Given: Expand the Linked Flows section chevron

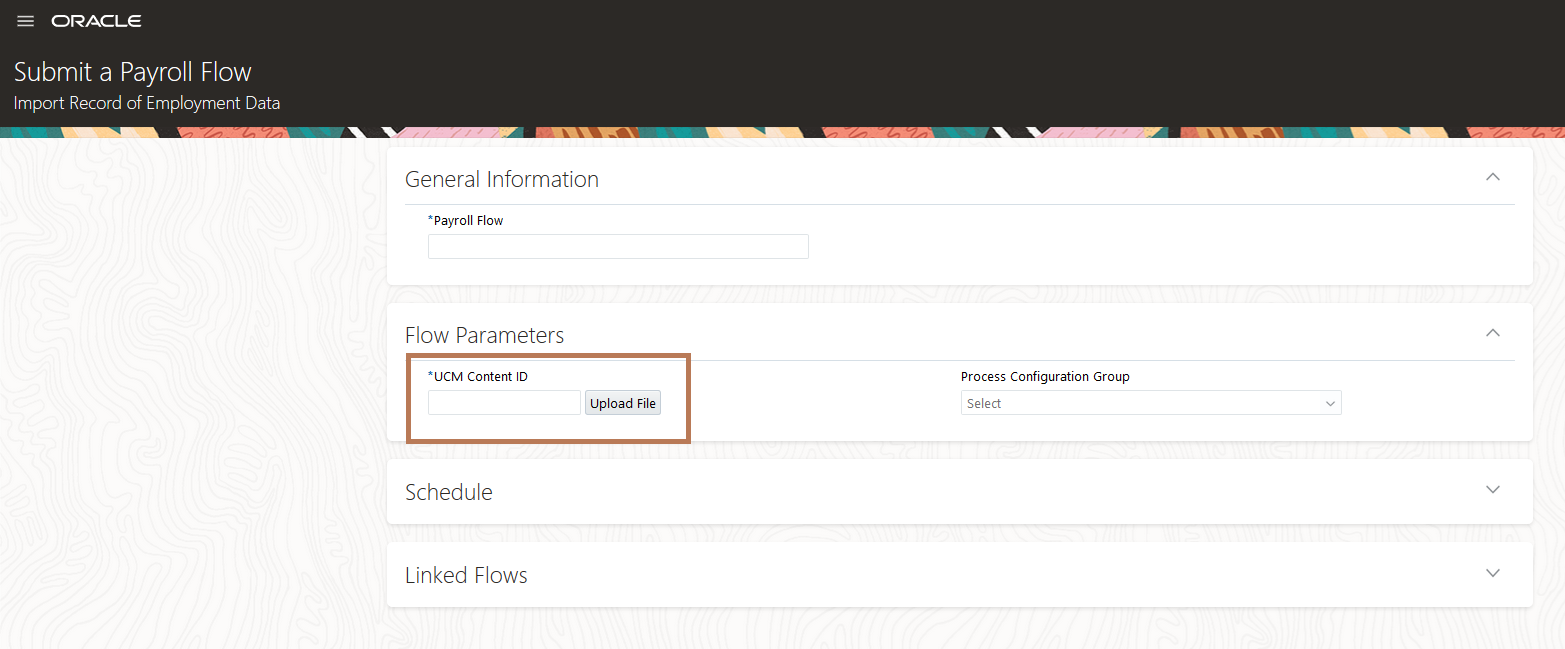Looking at the screenshot, I should tap(1492, 573).
